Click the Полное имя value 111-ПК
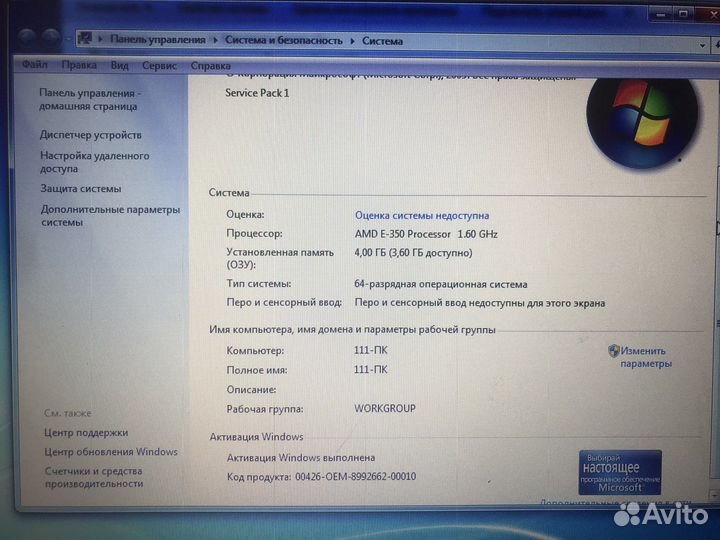720x540 pixels. 371,370
